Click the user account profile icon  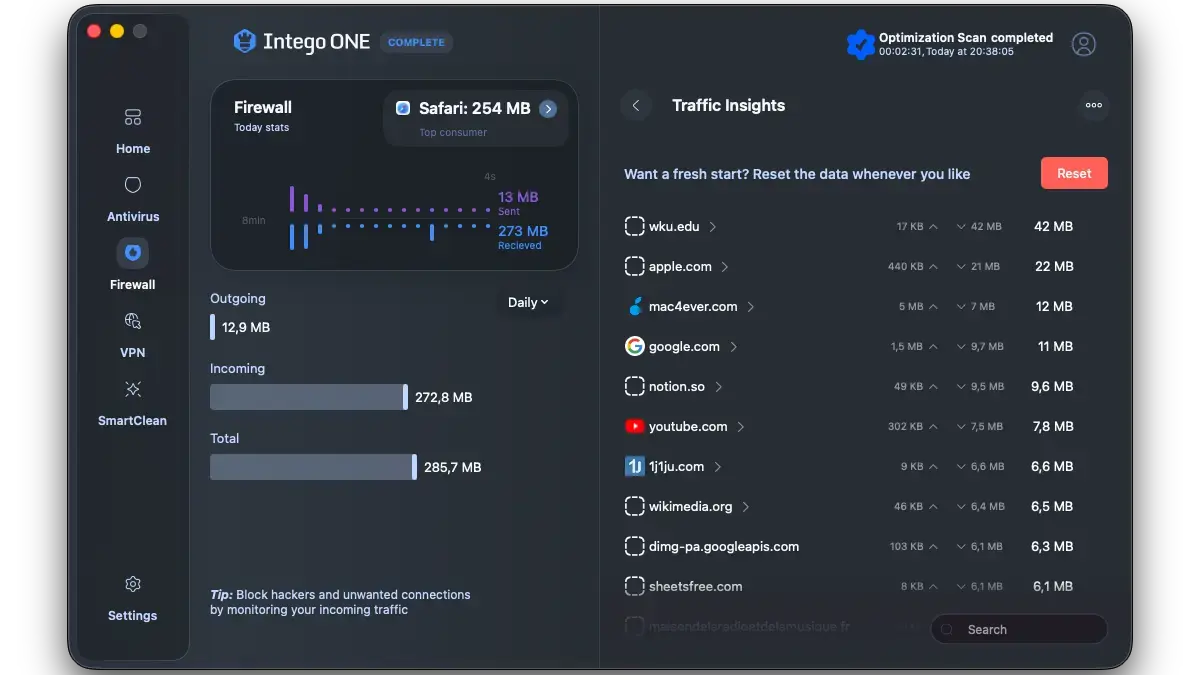click(x=1083, y=44)
